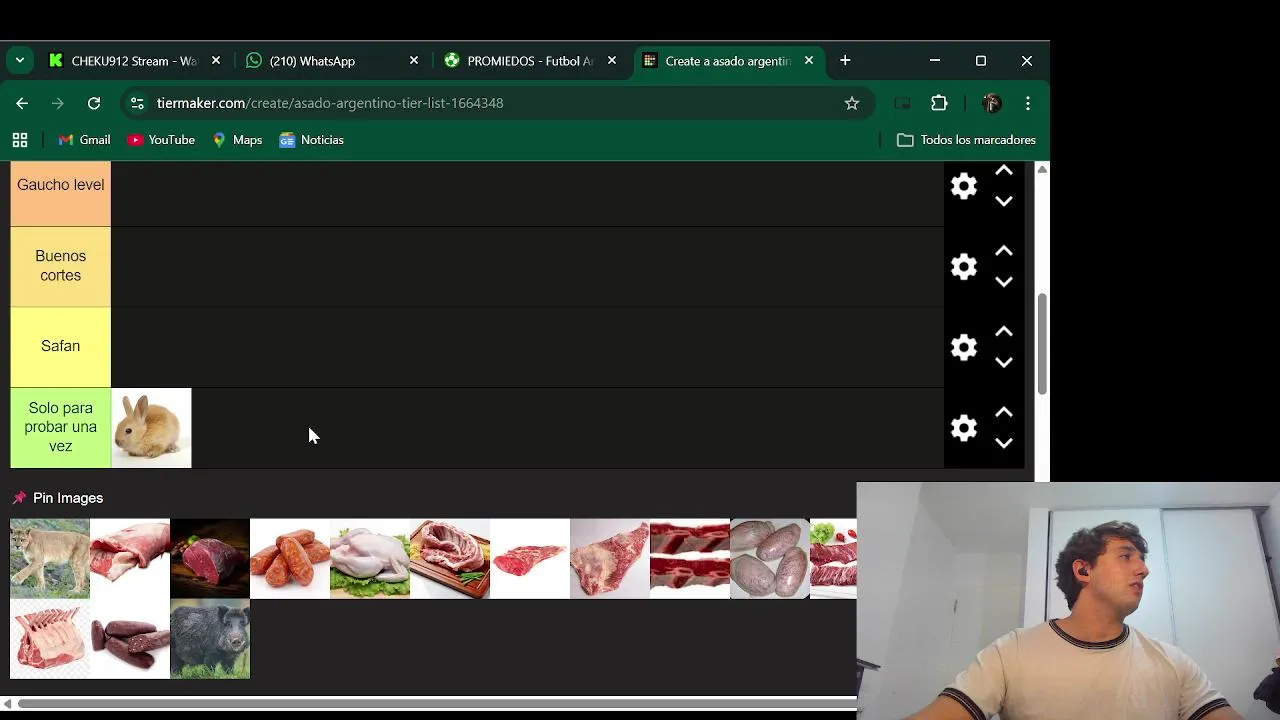Open the Gmail bookmark

pos(84,140)
